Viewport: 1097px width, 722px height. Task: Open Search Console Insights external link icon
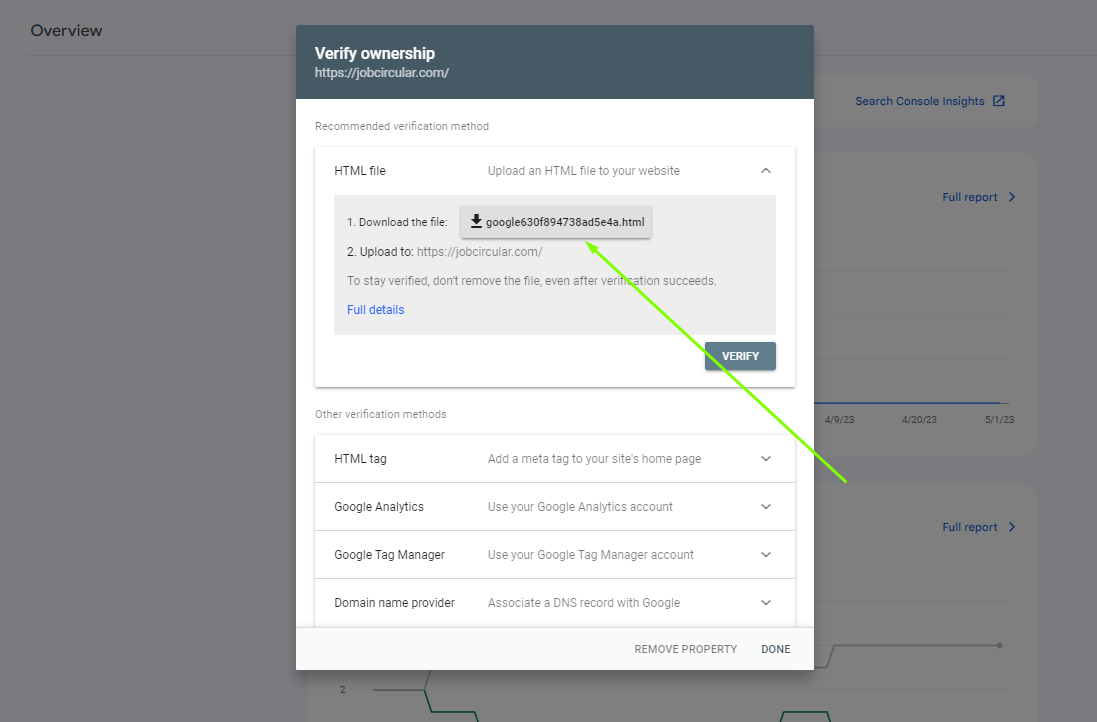point(998,101)
